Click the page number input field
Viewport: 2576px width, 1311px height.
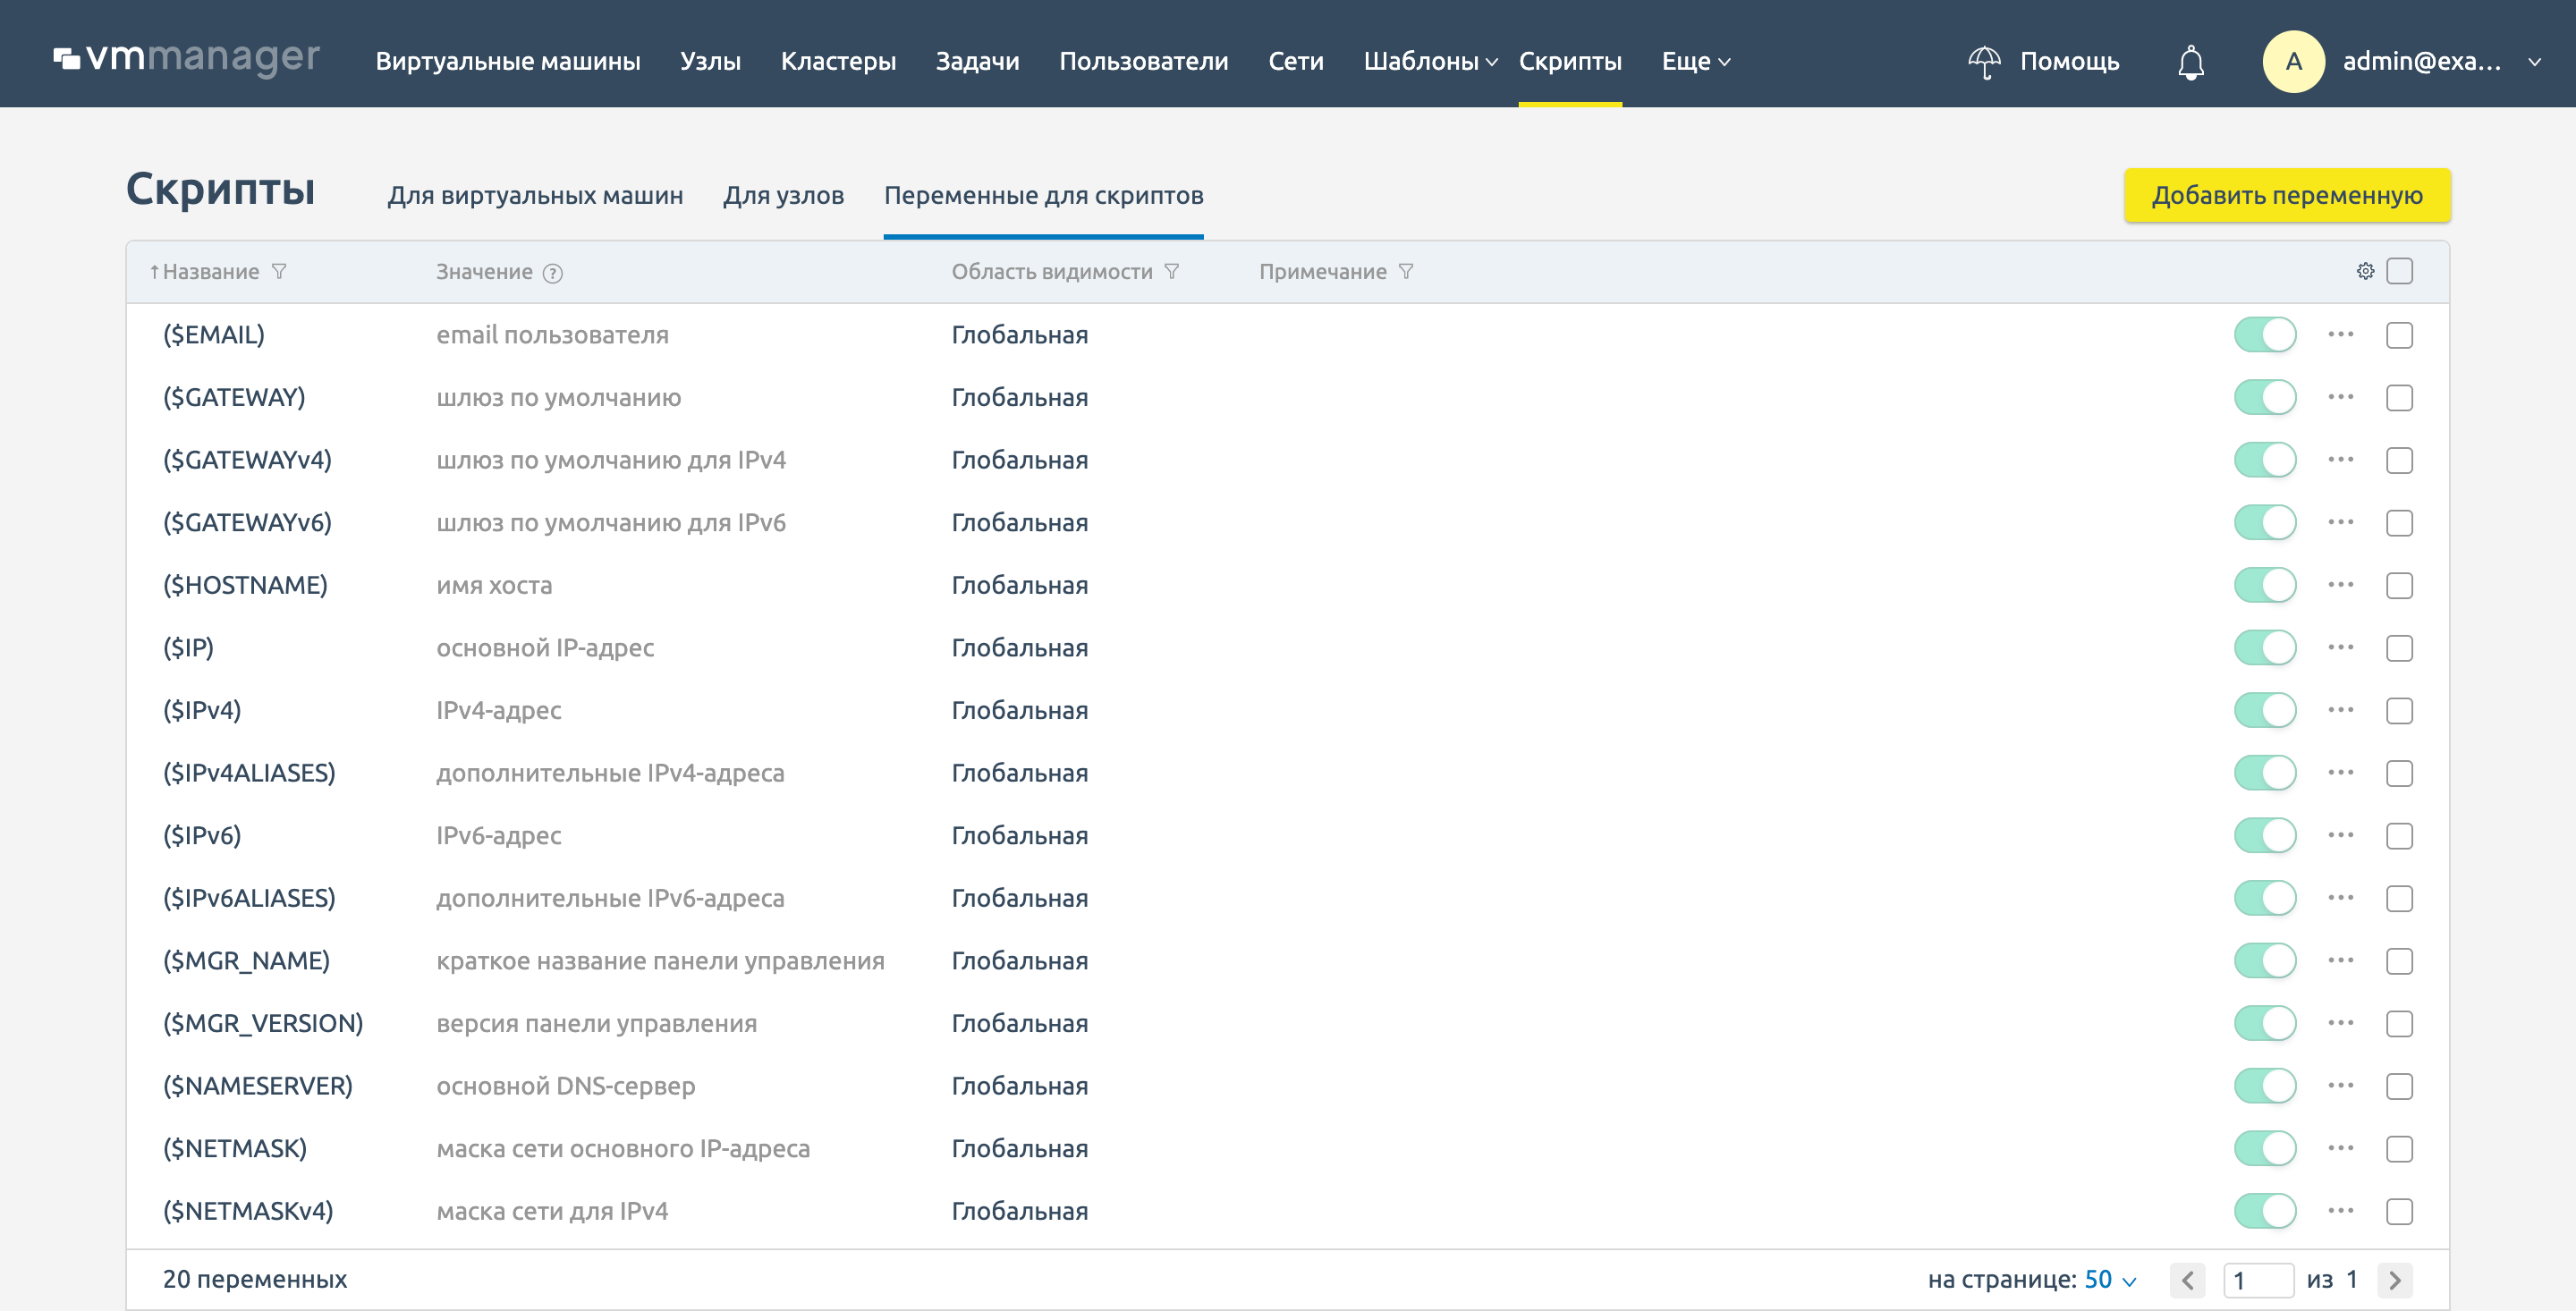click(x=2258, y=1280)
